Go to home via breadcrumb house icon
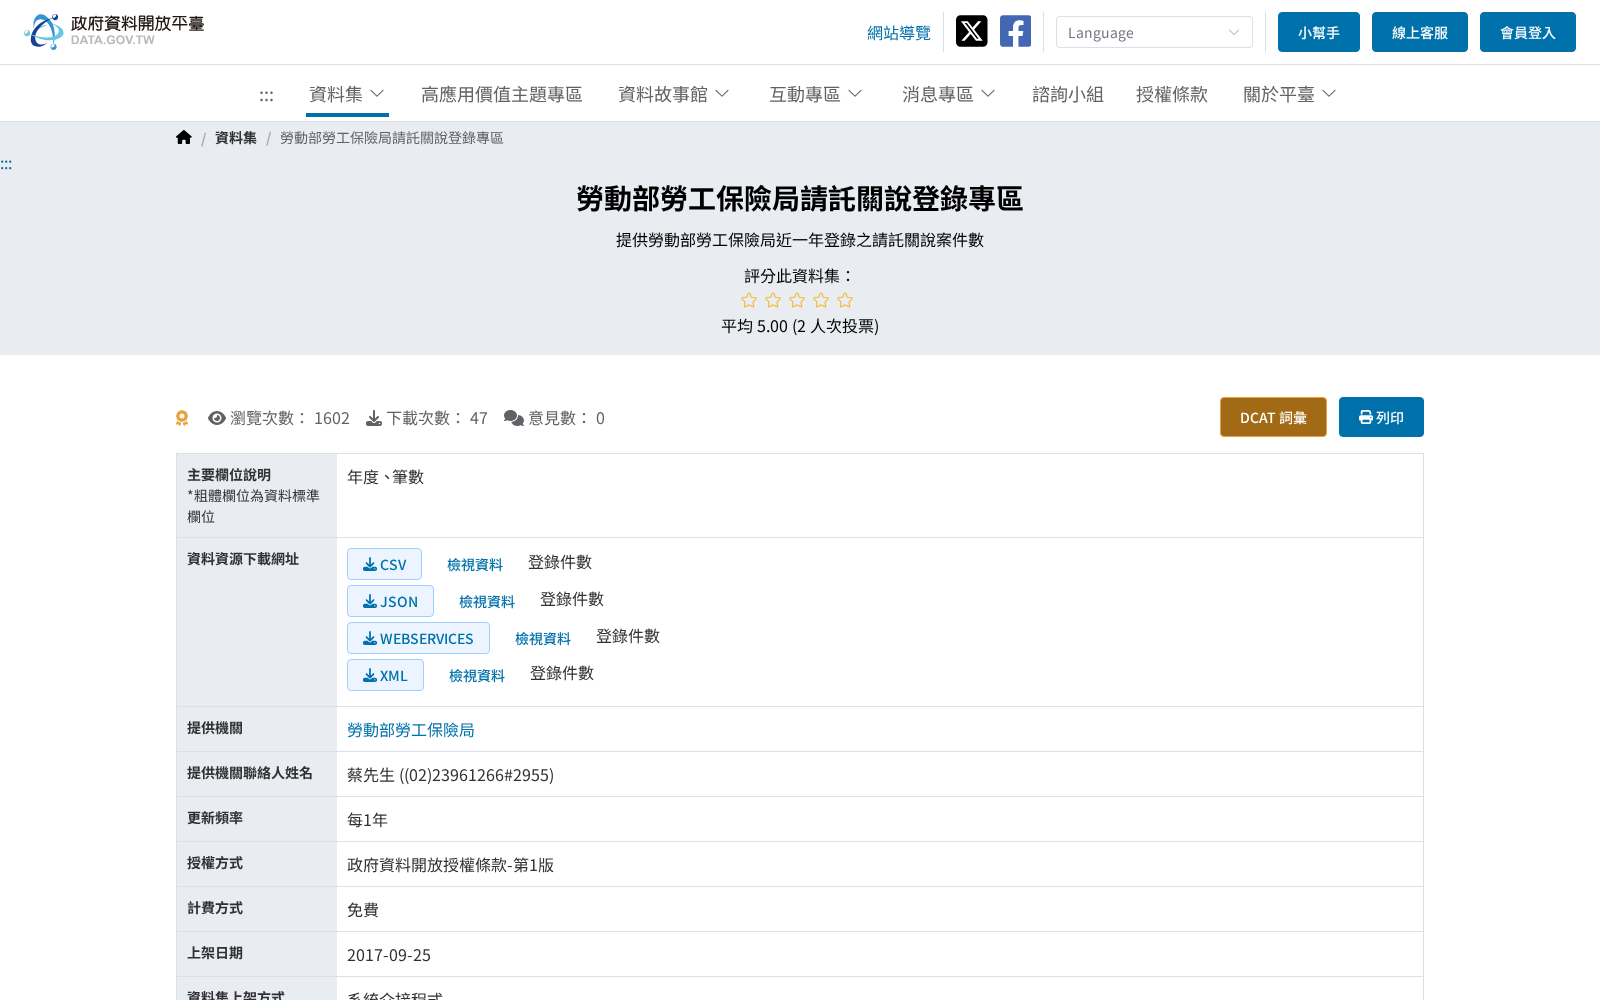Screen dimensions: 1600x1000 tap(184, 138)
